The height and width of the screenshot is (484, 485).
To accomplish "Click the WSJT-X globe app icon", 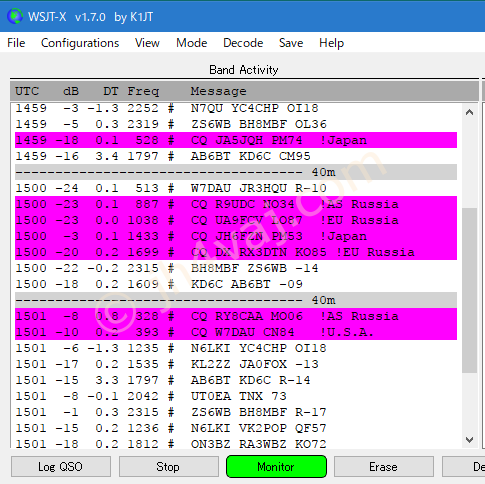I will click(x=15, y=16).
